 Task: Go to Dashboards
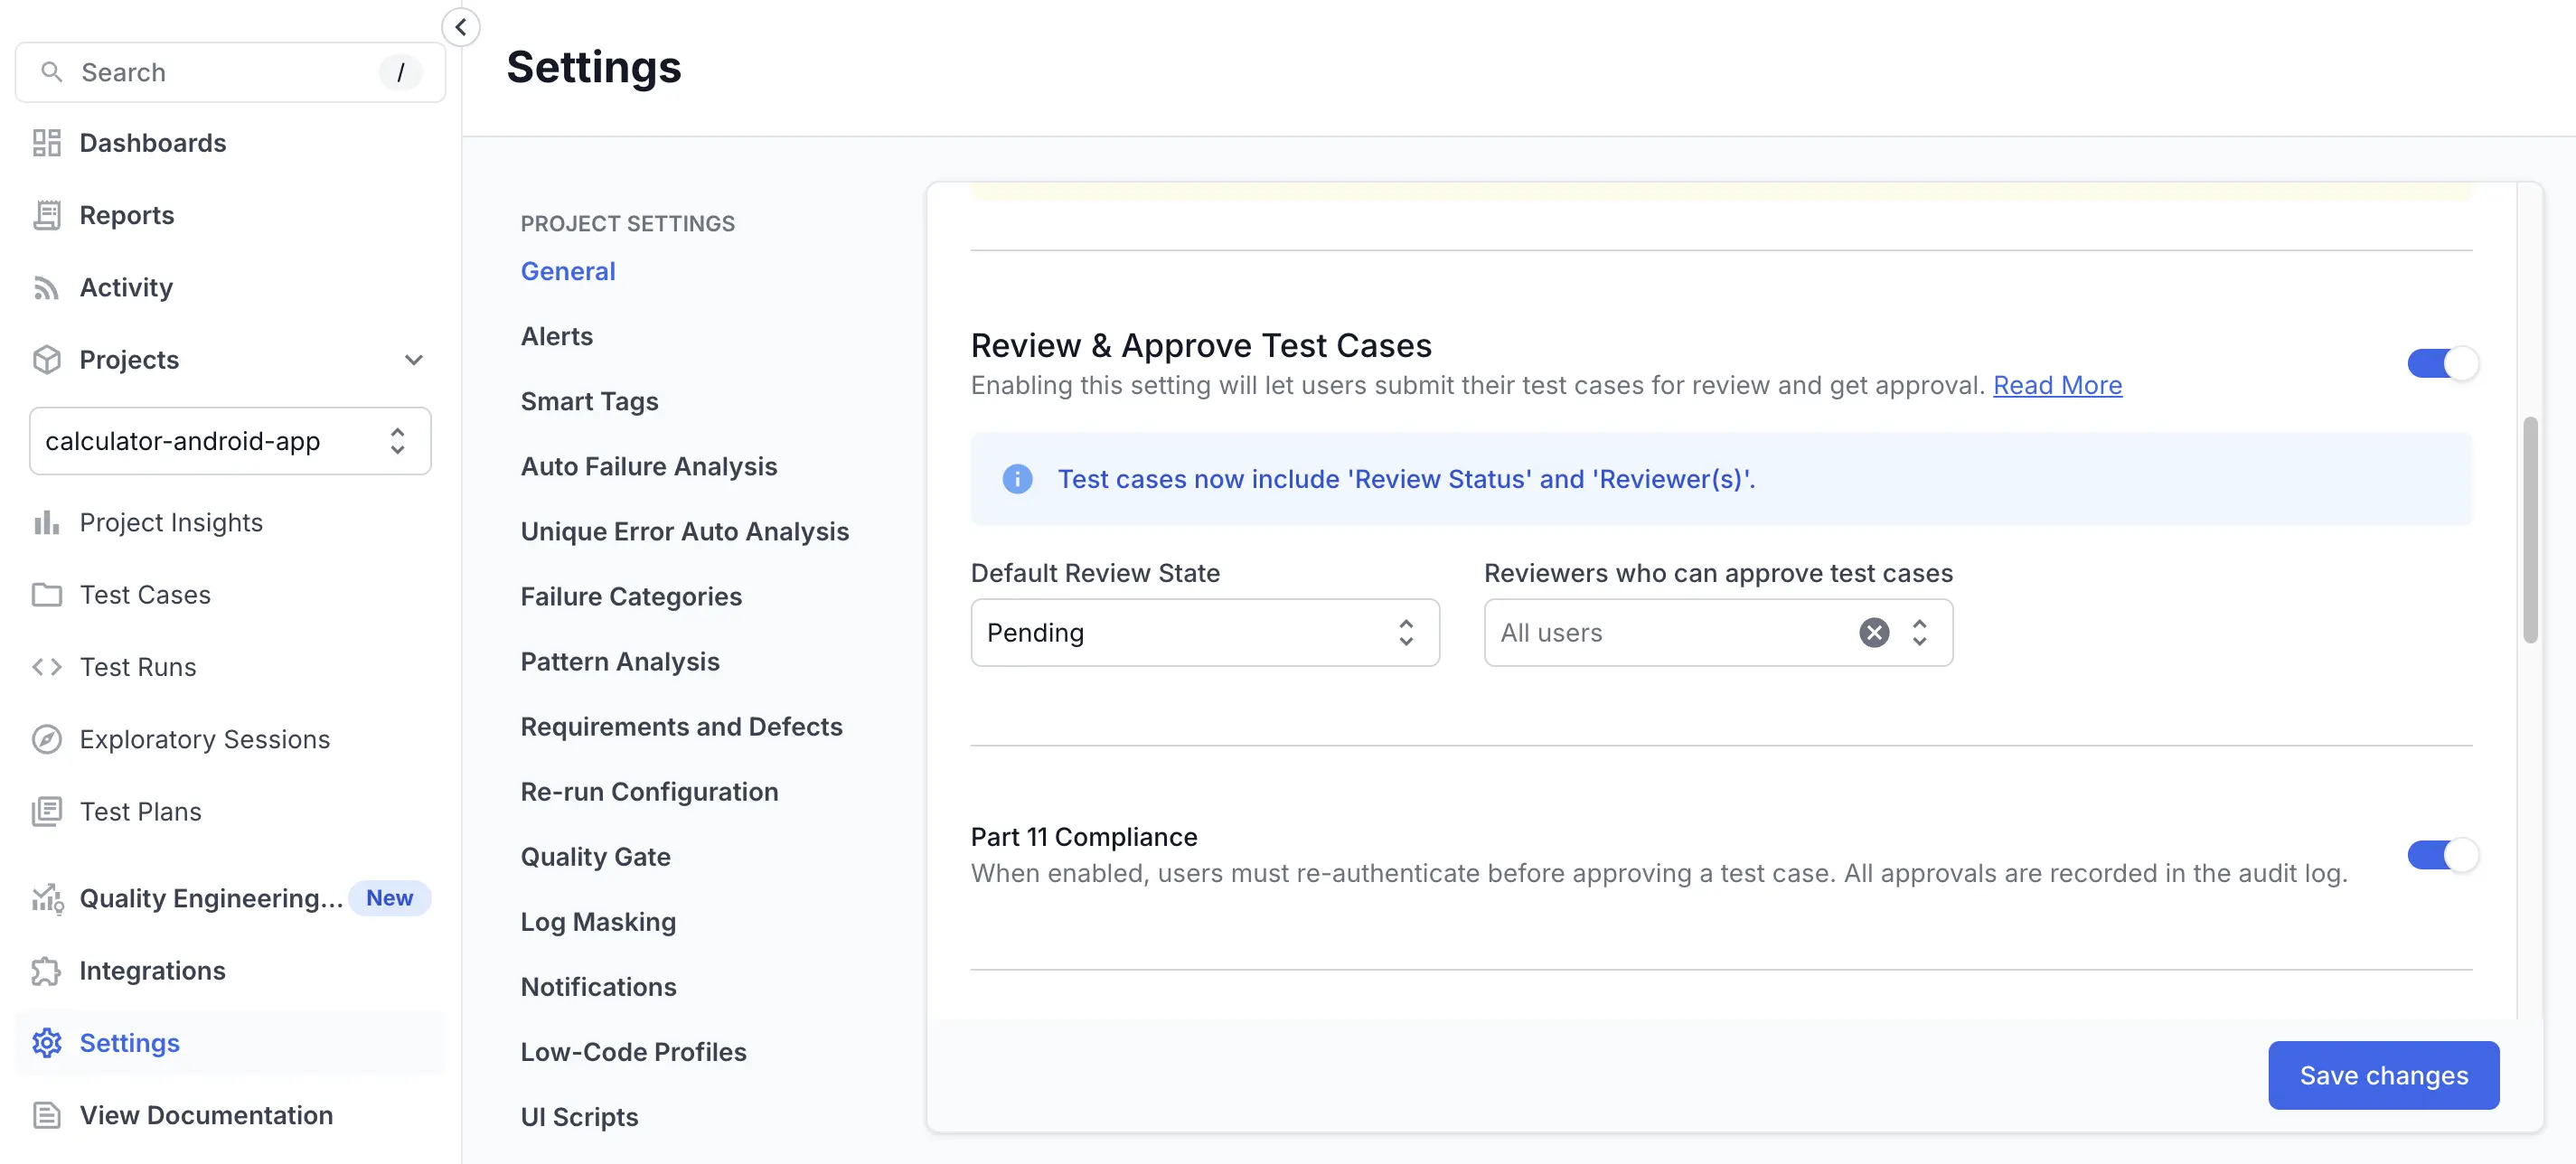point(153,143)
